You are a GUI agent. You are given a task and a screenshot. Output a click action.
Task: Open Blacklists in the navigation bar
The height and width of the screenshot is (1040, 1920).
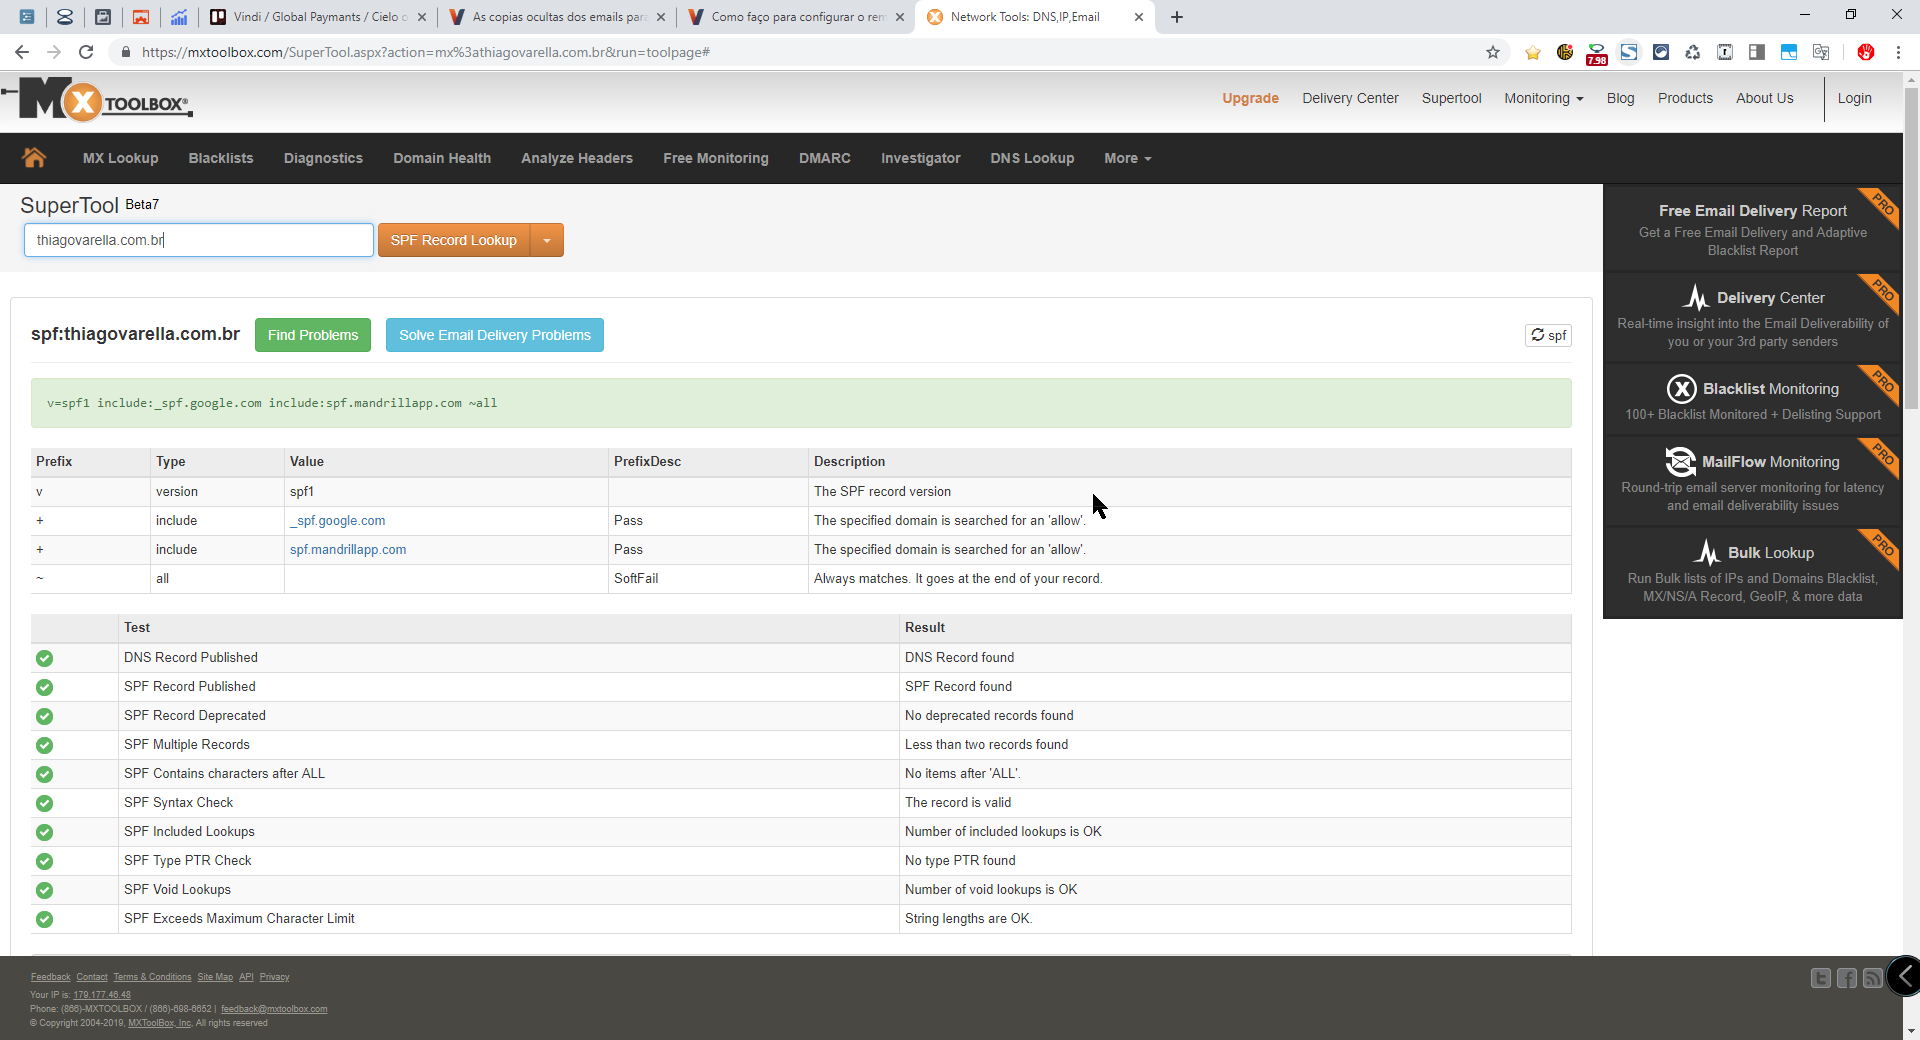221,158
